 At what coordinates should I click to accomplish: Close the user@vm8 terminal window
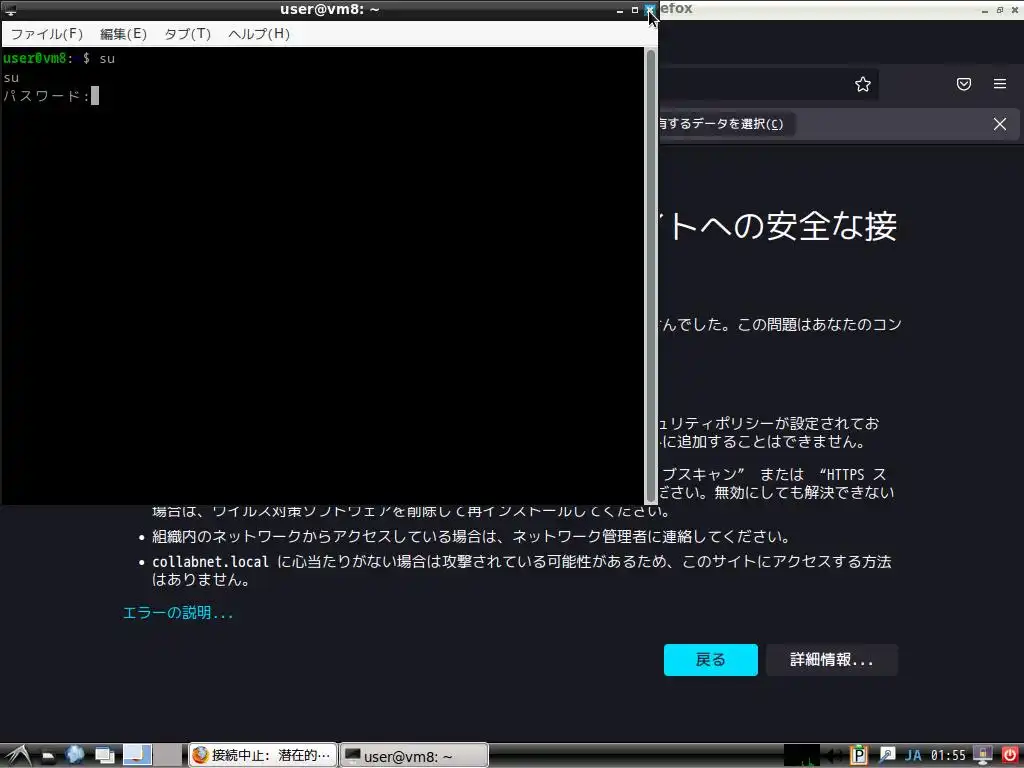point(650,10)
